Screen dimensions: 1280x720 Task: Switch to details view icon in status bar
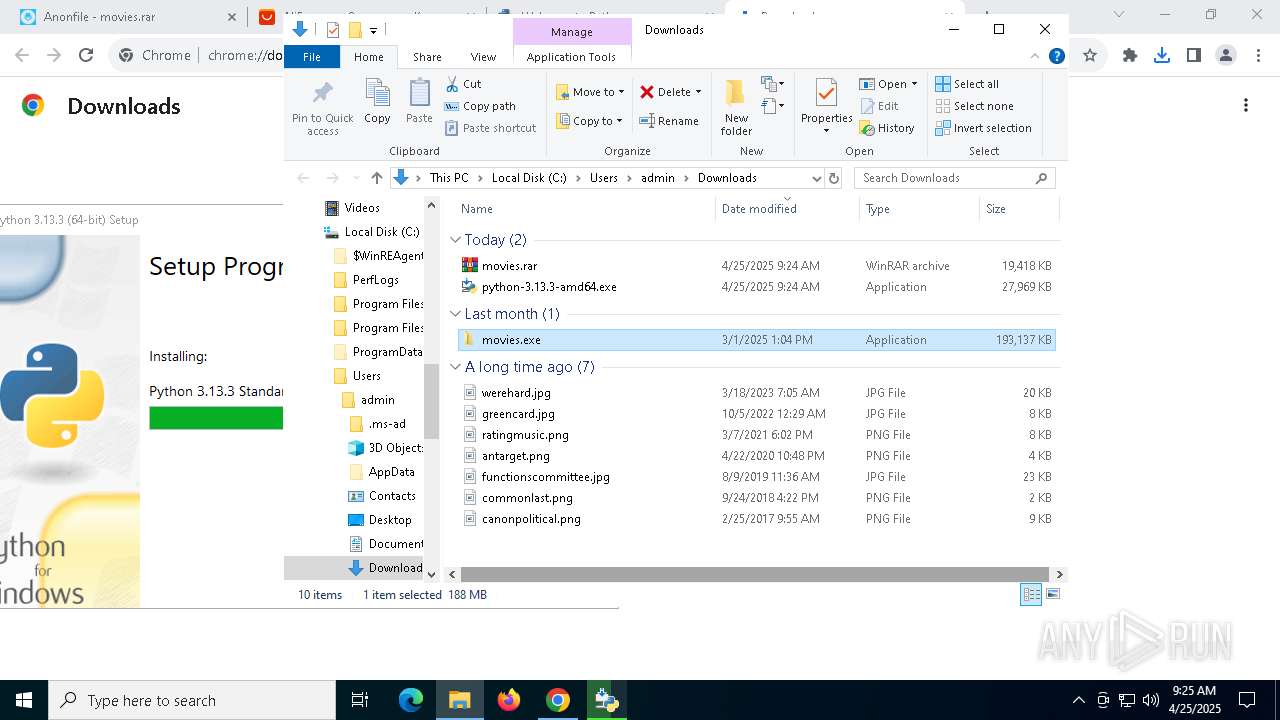pyautogui.click(x=1031, y=594)
